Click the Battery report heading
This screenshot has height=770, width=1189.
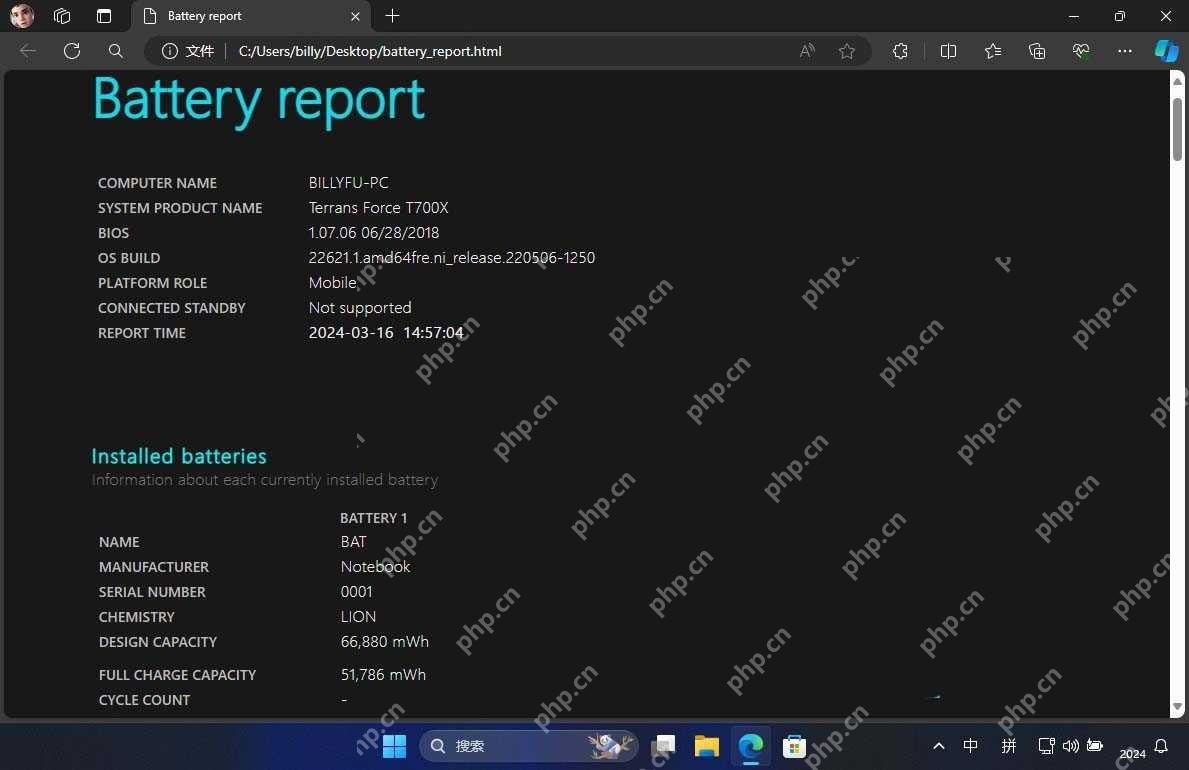point(259,100)
